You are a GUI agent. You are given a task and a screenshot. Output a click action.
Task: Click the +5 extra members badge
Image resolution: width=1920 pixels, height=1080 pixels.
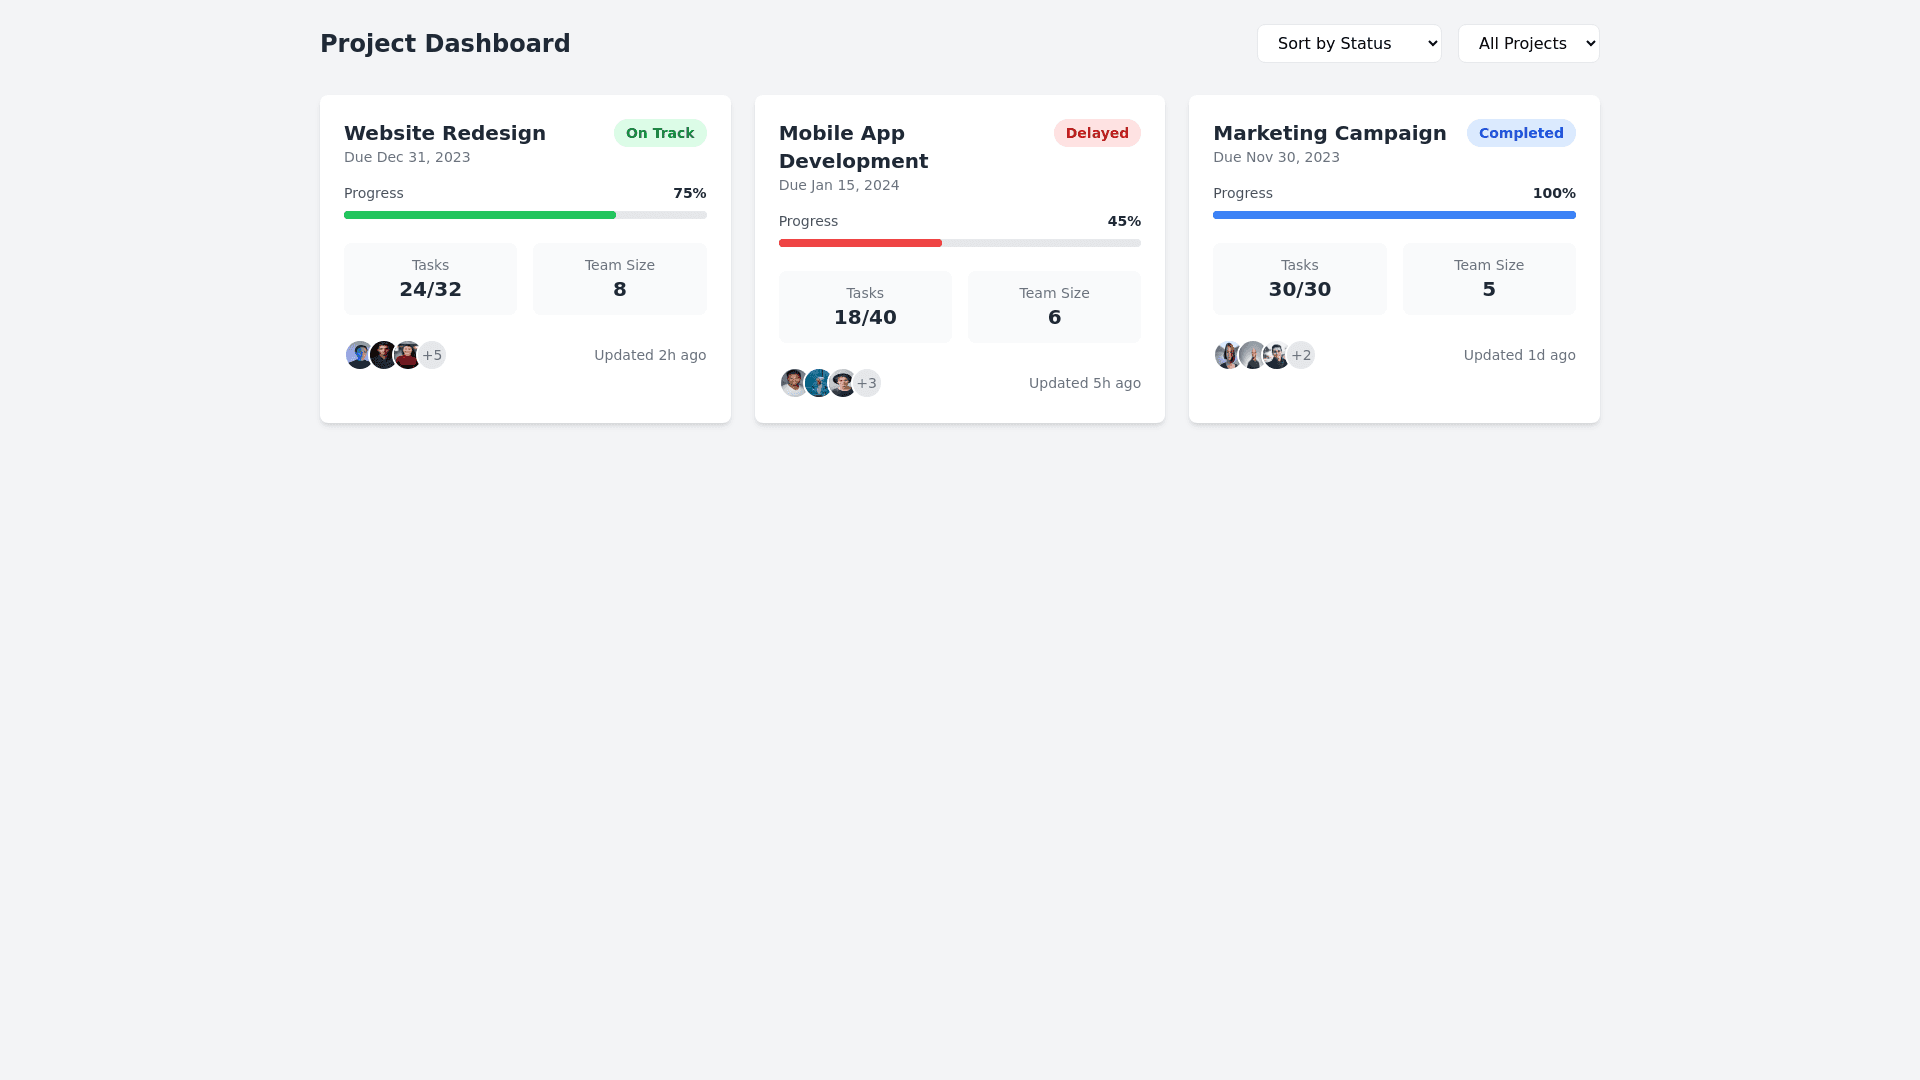(x=433, y=355)
